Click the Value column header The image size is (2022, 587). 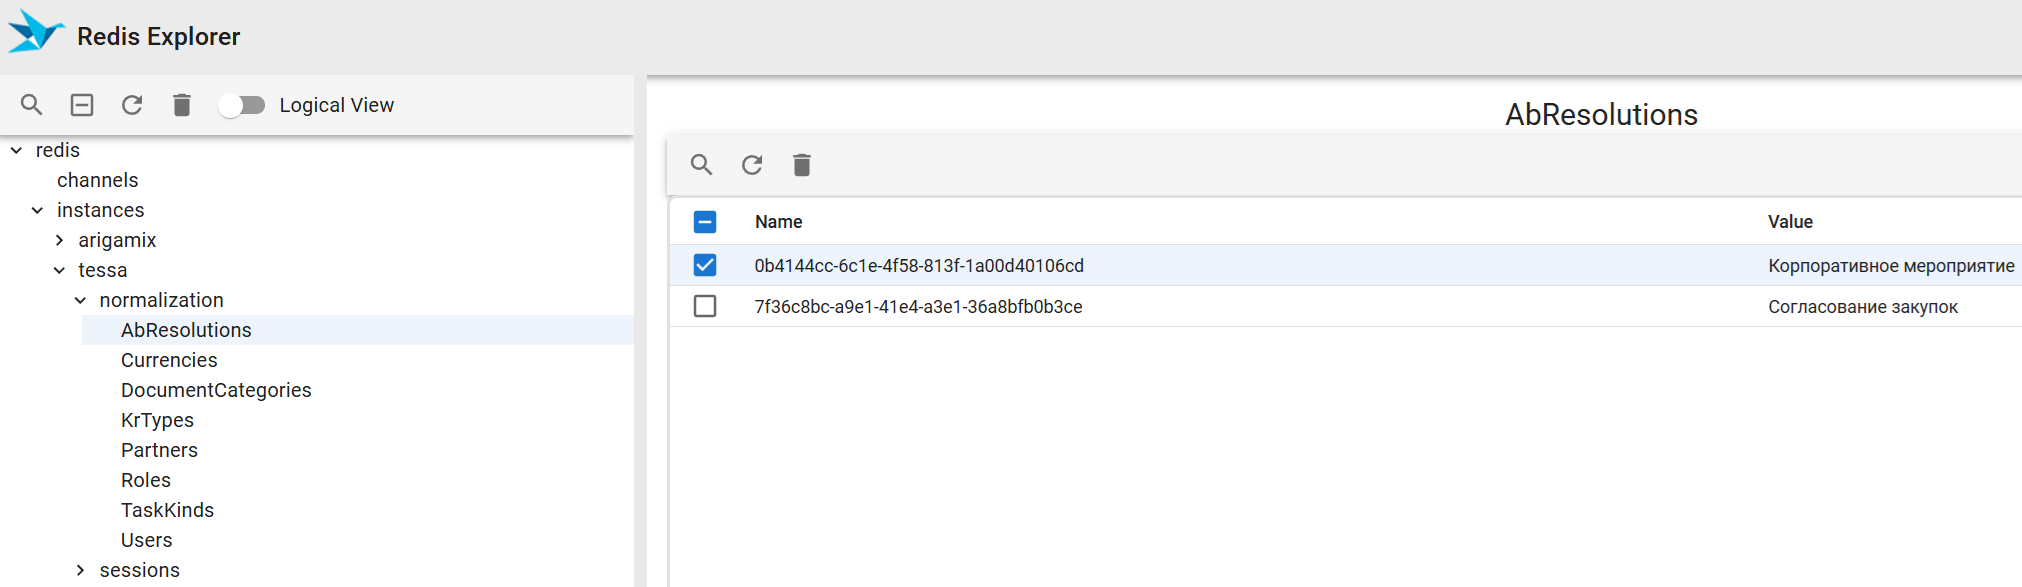click(x=1790, y=222)
